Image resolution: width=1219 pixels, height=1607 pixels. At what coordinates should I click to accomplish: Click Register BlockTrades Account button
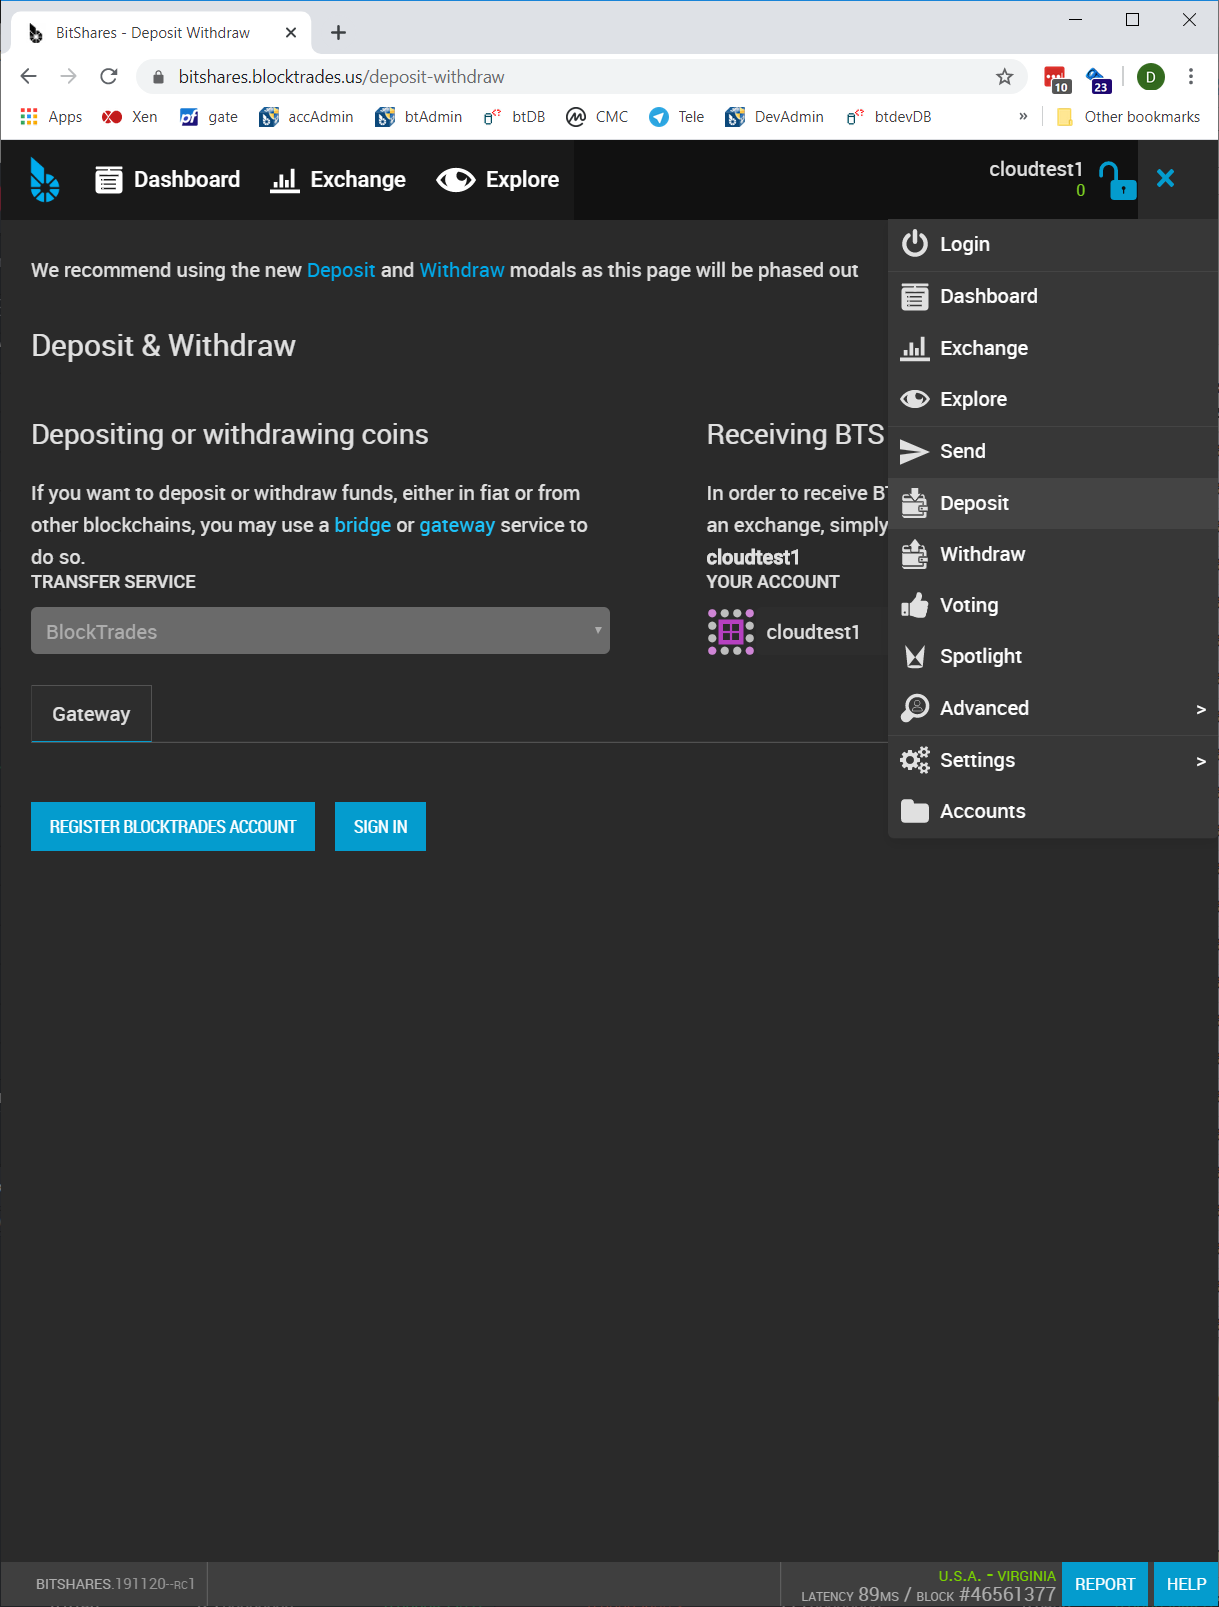[173, 827]
